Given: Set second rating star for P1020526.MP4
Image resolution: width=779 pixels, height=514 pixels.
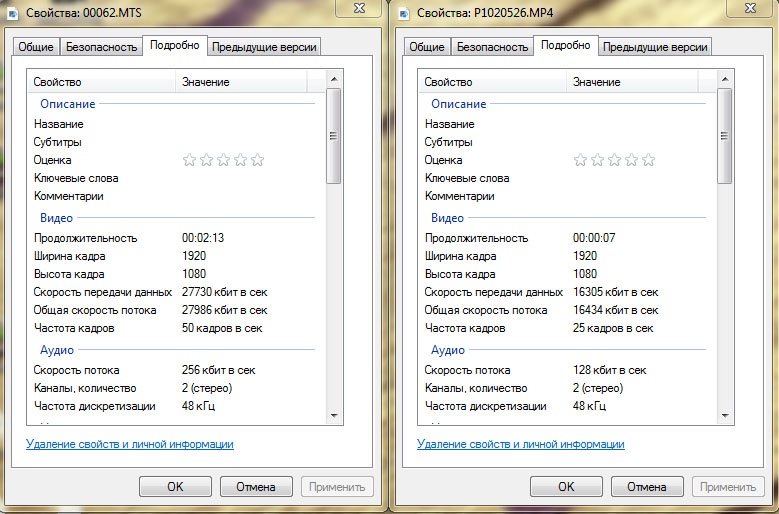Looking at the screenshot, I should 598,160.
